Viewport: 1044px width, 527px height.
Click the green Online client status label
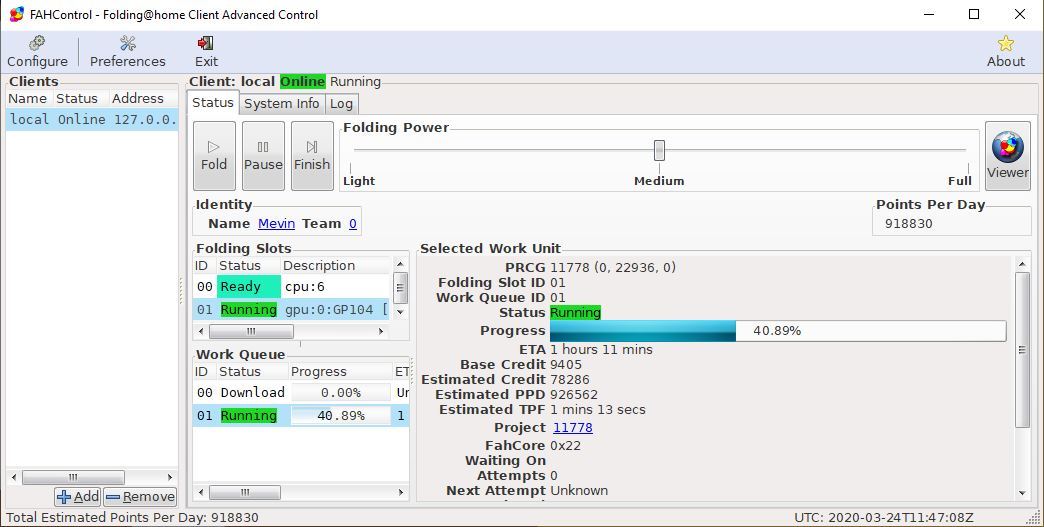click(302, 82)
